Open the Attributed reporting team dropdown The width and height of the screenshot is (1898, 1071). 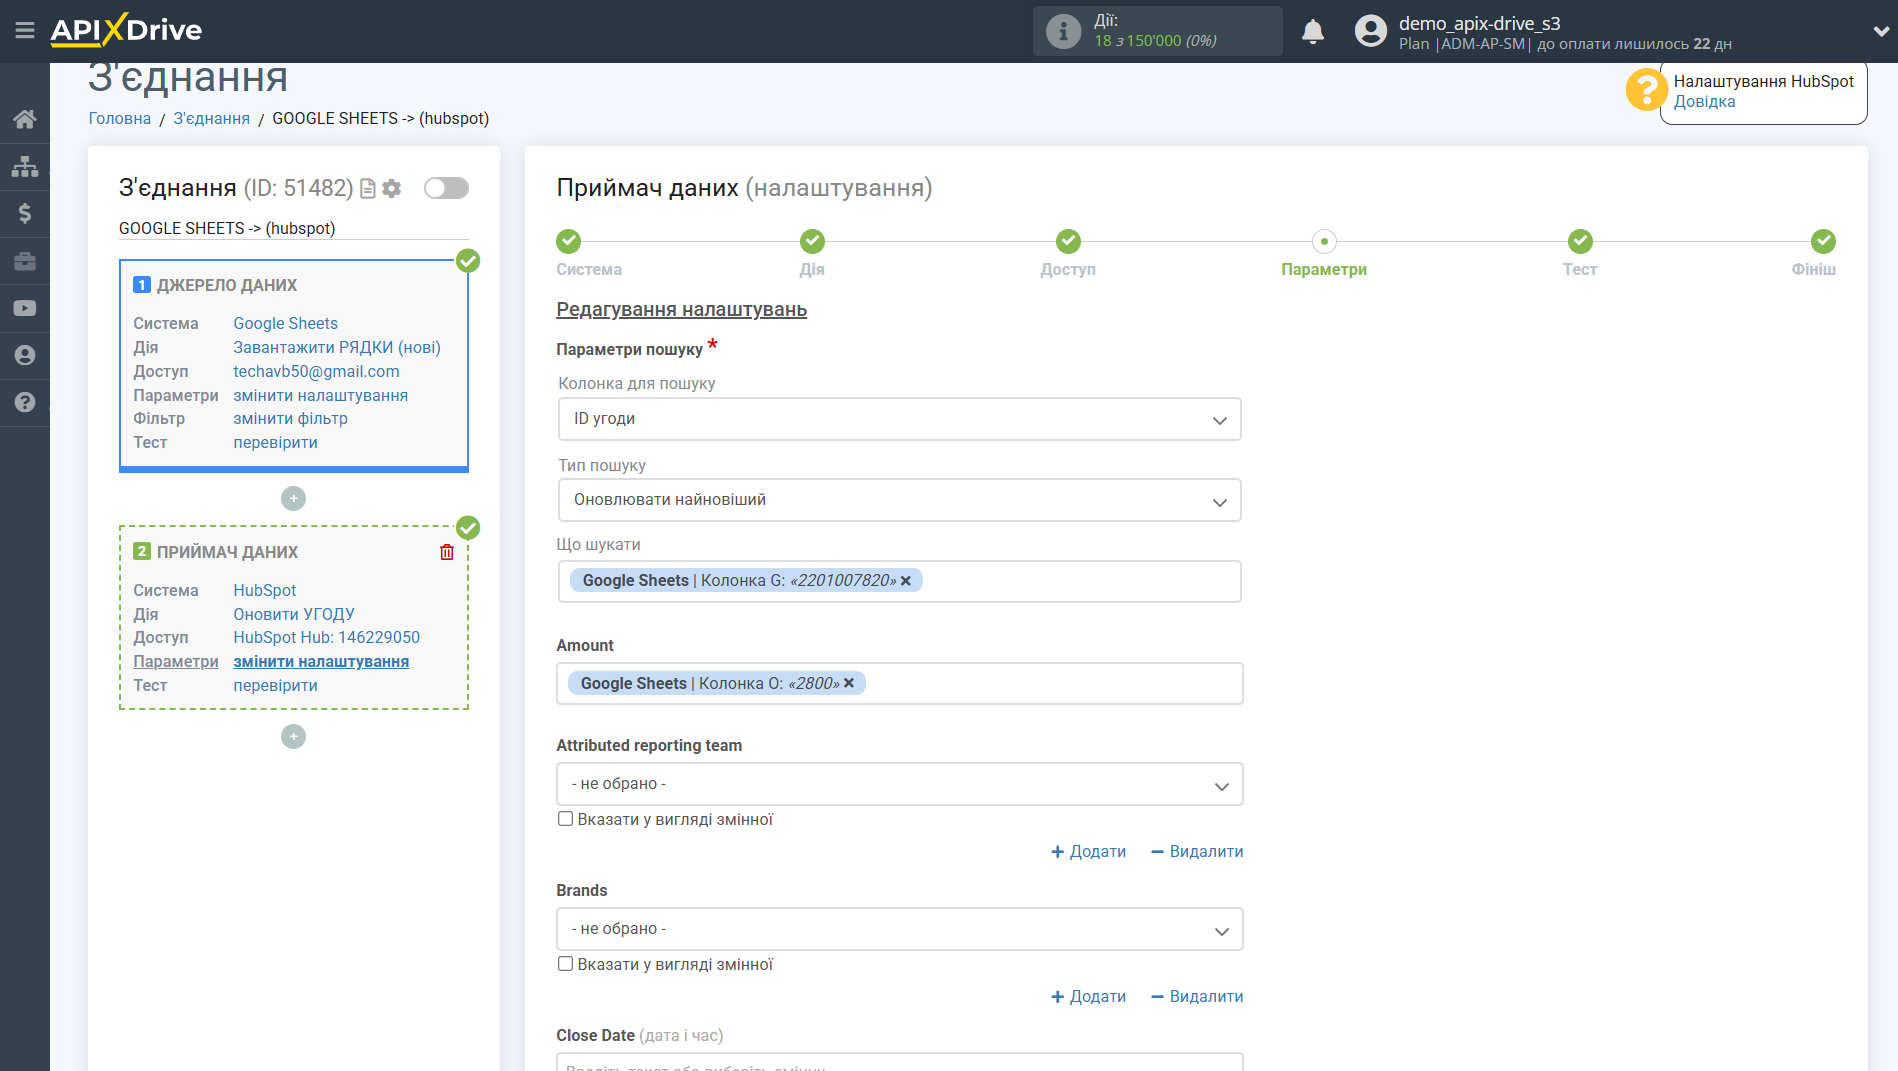pos(899,784)
